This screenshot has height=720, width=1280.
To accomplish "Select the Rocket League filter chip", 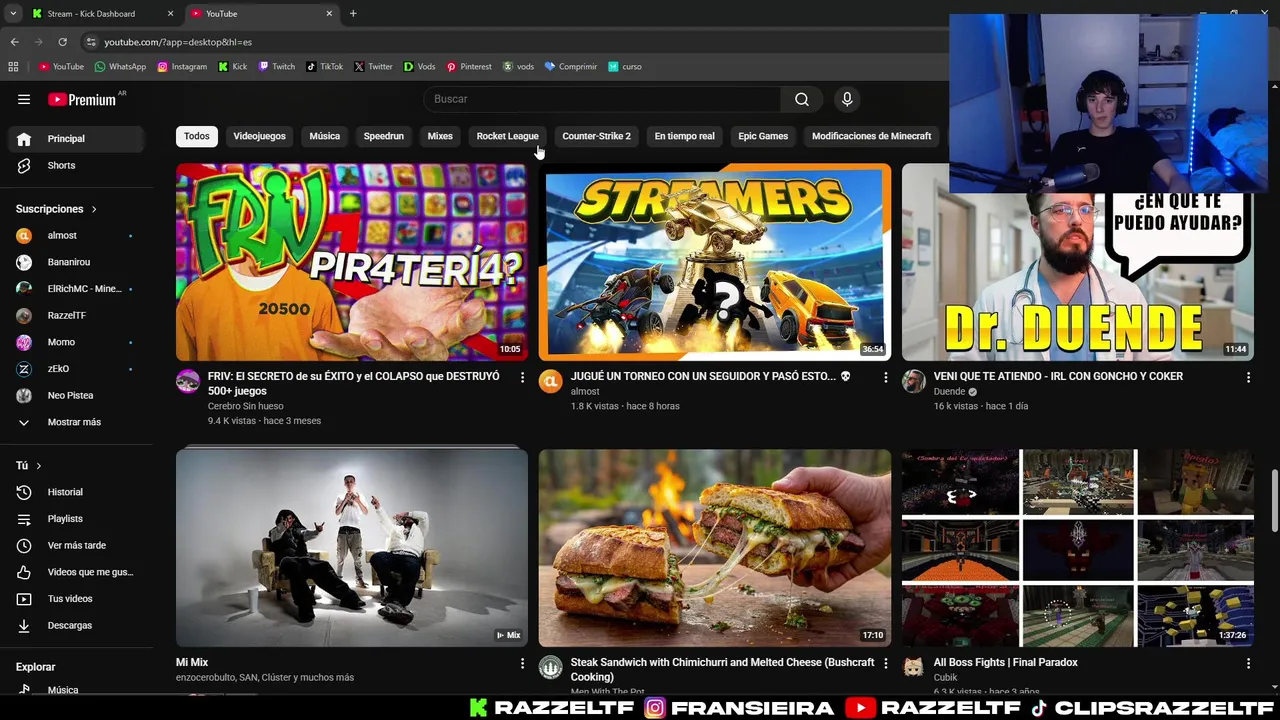I will (x=507, y=136).
